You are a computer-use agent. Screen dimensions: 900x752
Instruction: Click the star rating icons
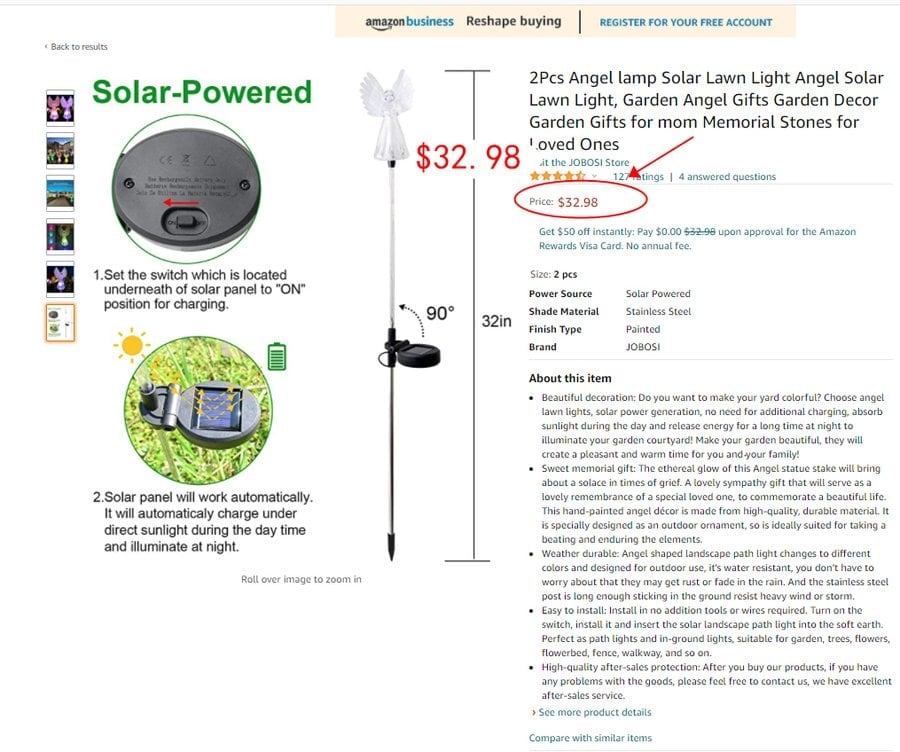(x=557, y=176)
